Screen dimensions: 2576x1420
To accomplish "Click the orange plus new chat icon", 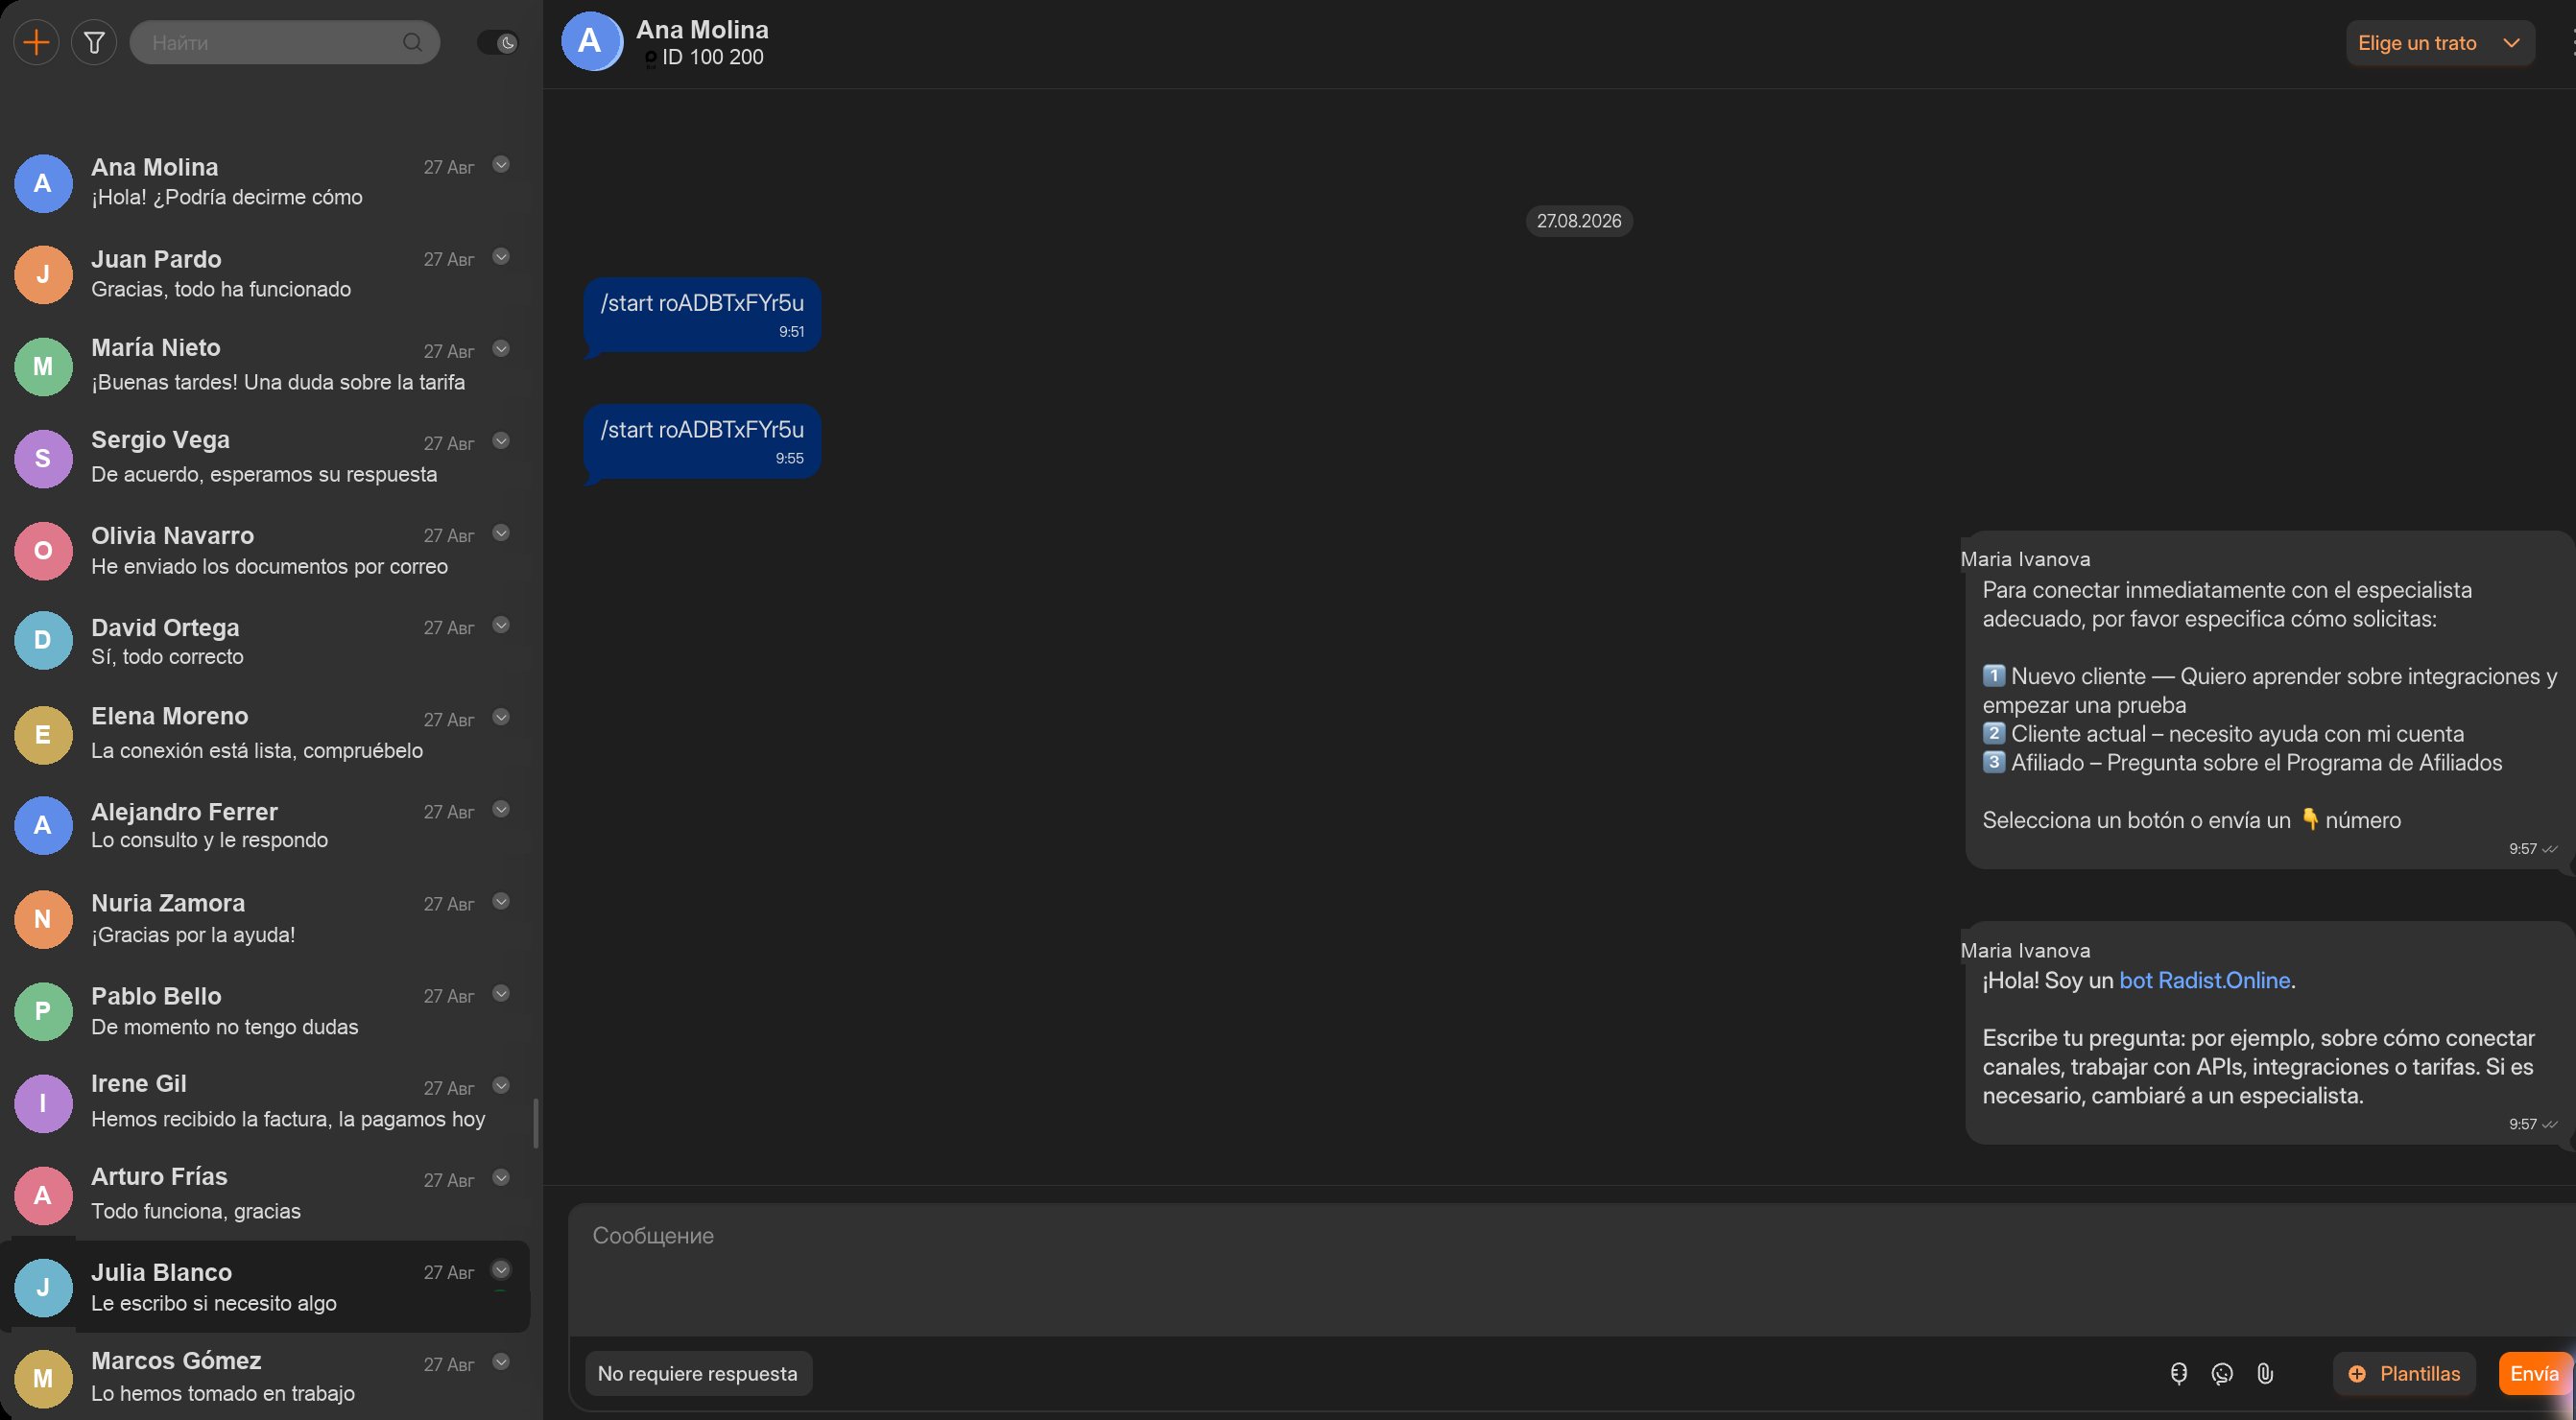I will 36,42.
